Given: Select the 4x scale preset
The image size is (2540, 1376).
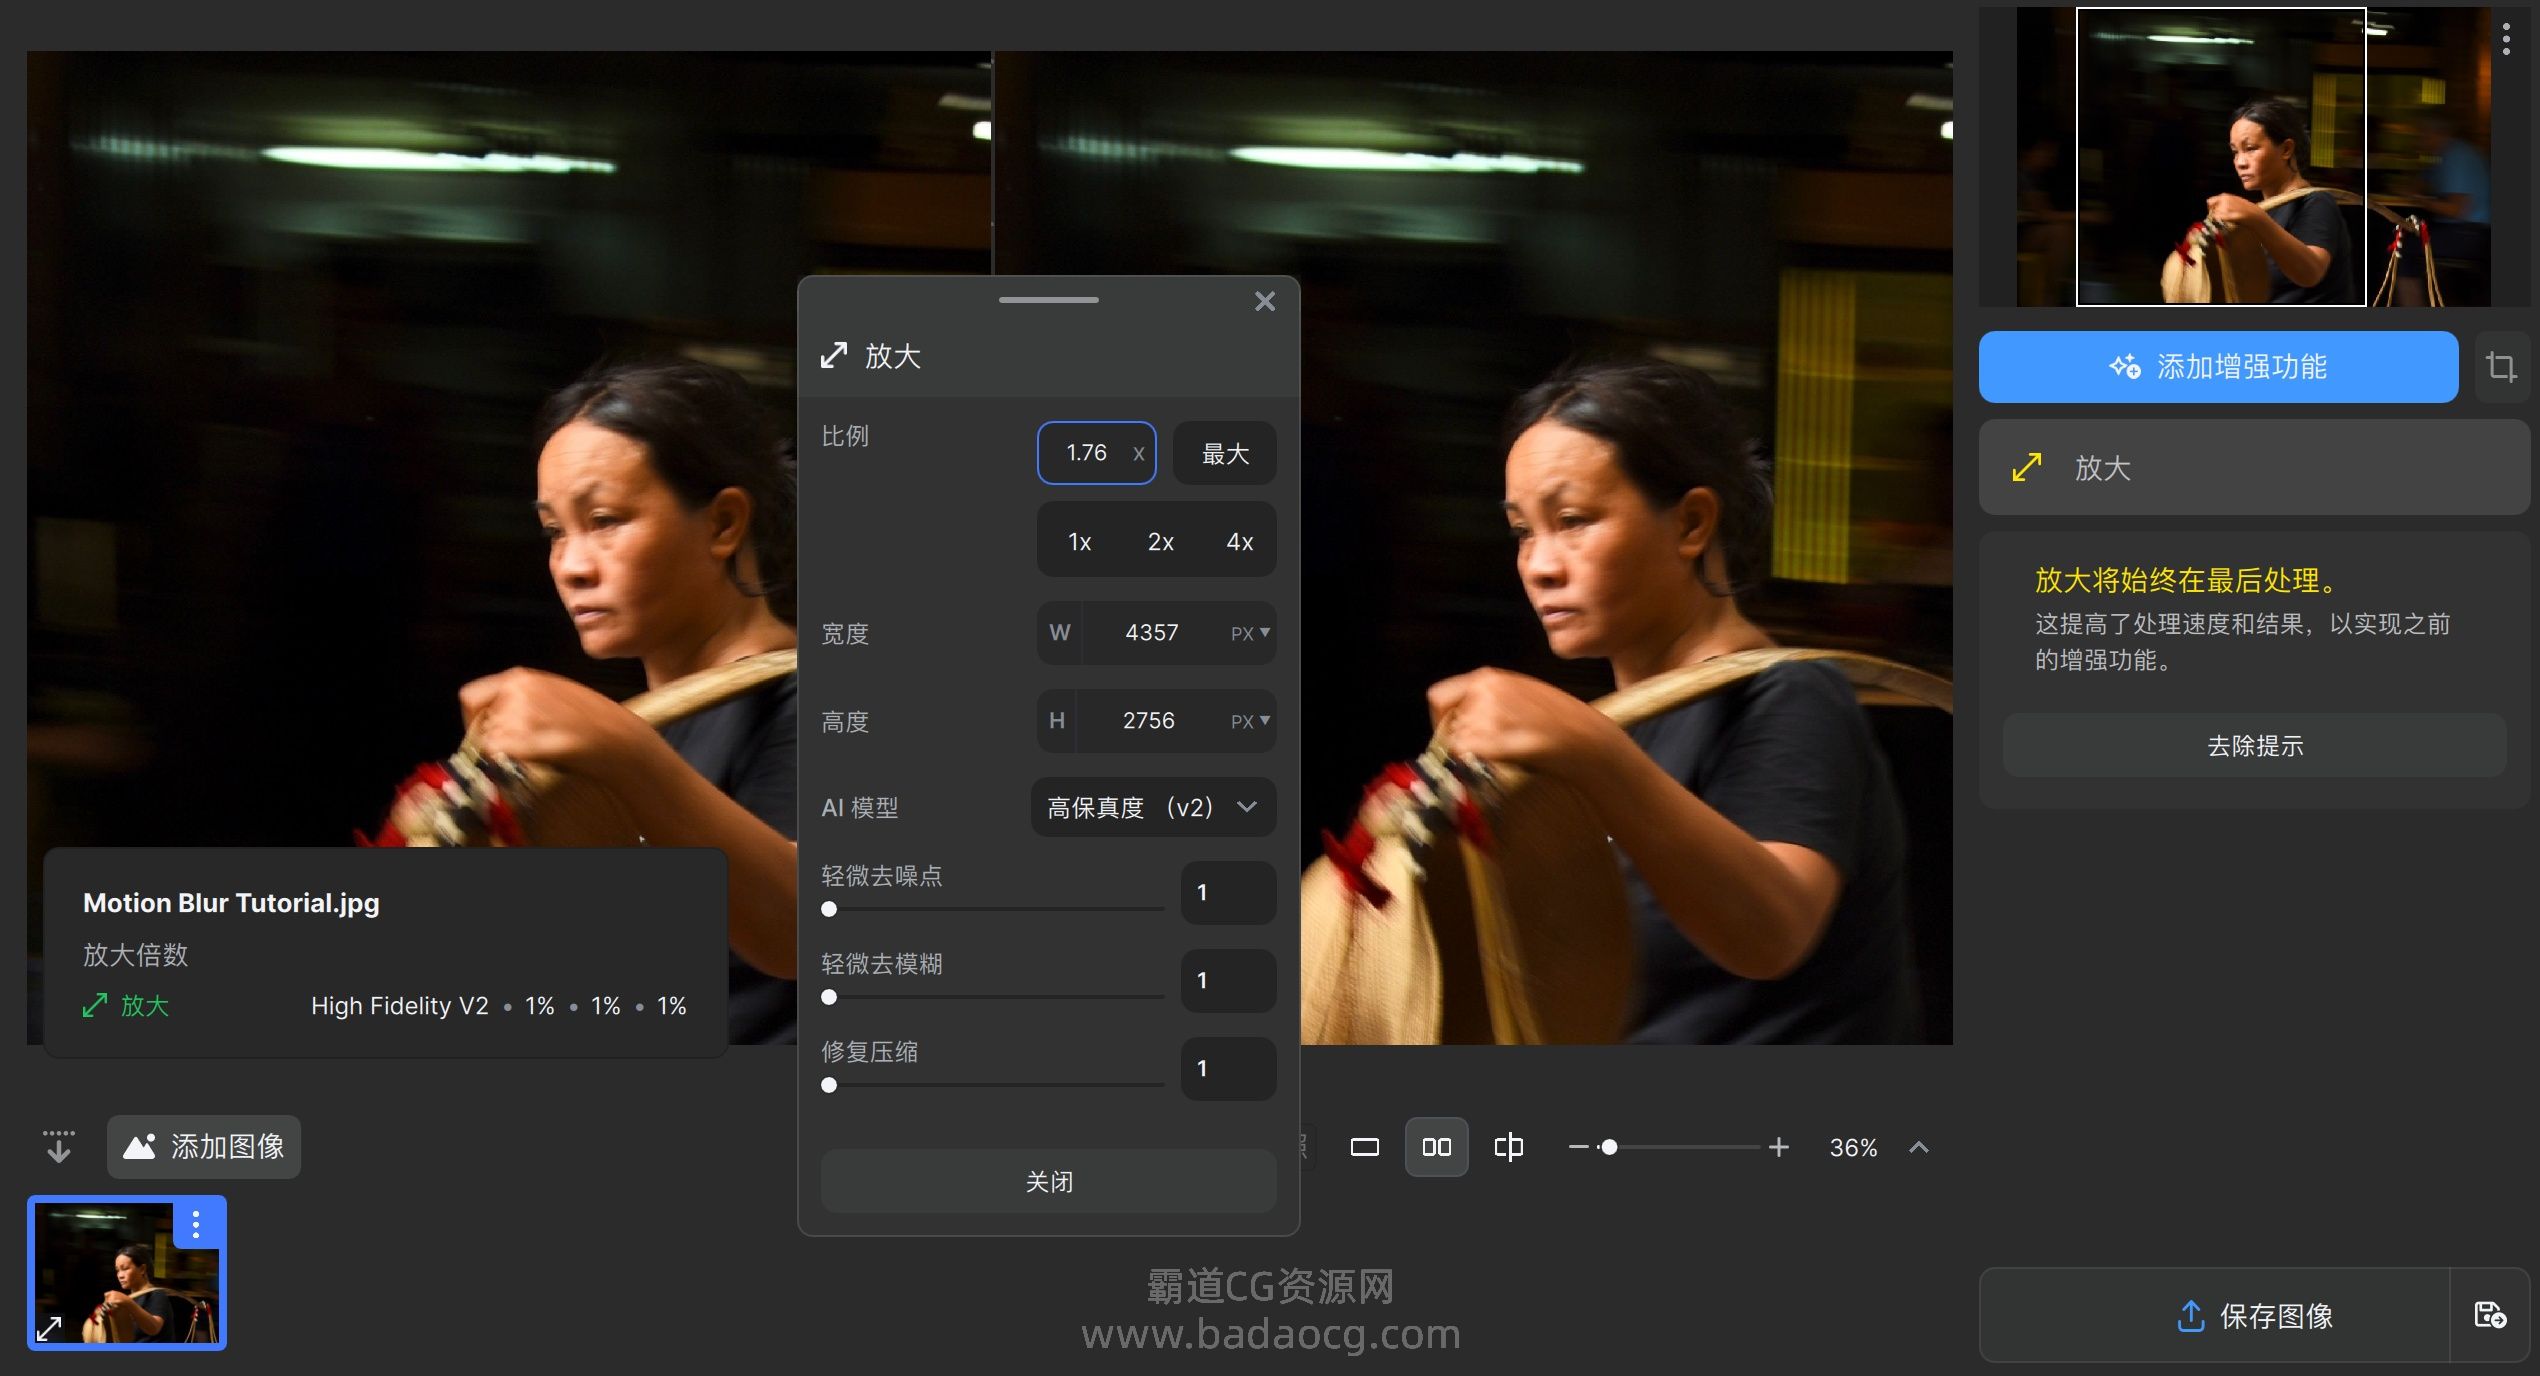Looking at the screenshot, I should (1239, 541).
